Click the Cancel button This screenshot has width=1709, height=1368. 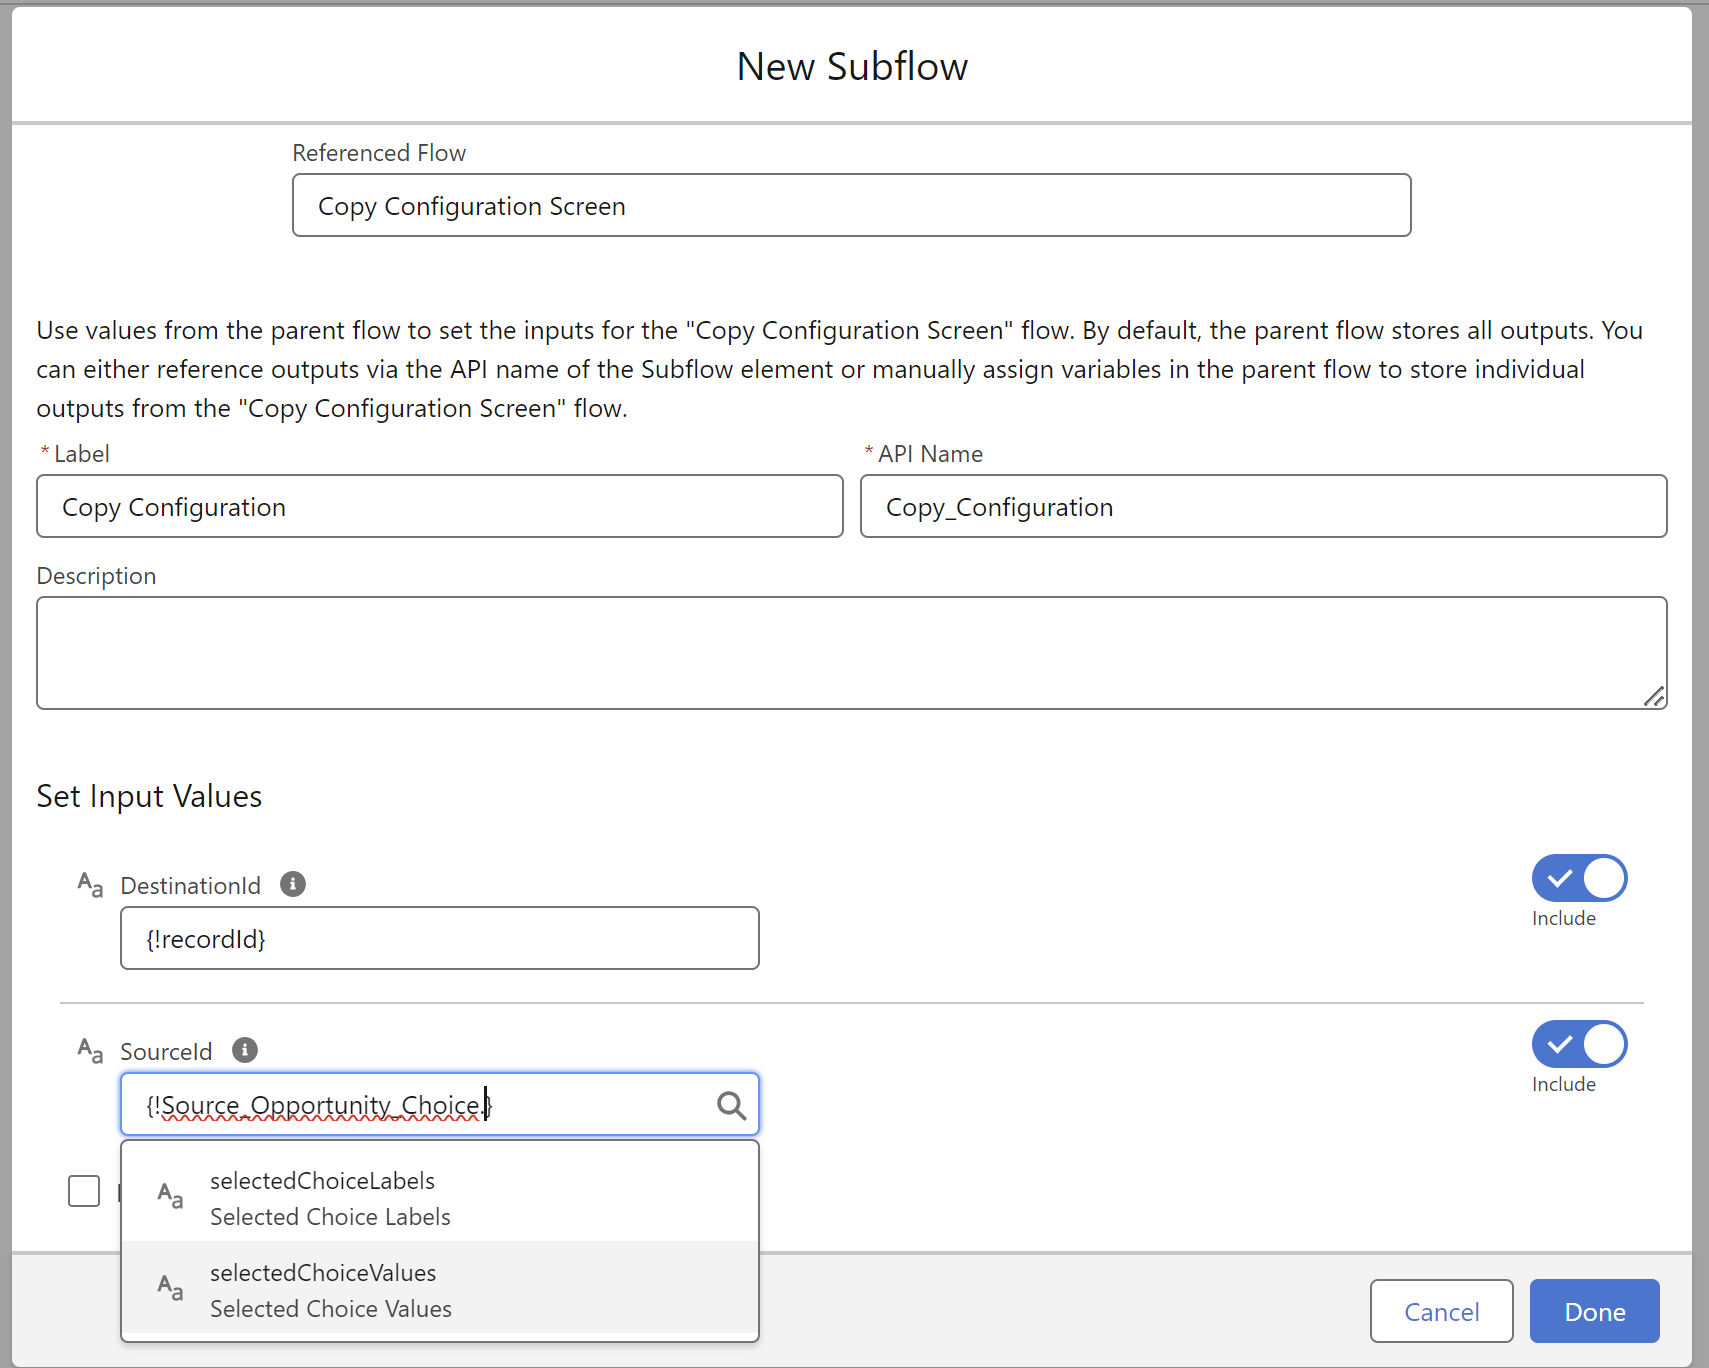pos(1441,1311)
